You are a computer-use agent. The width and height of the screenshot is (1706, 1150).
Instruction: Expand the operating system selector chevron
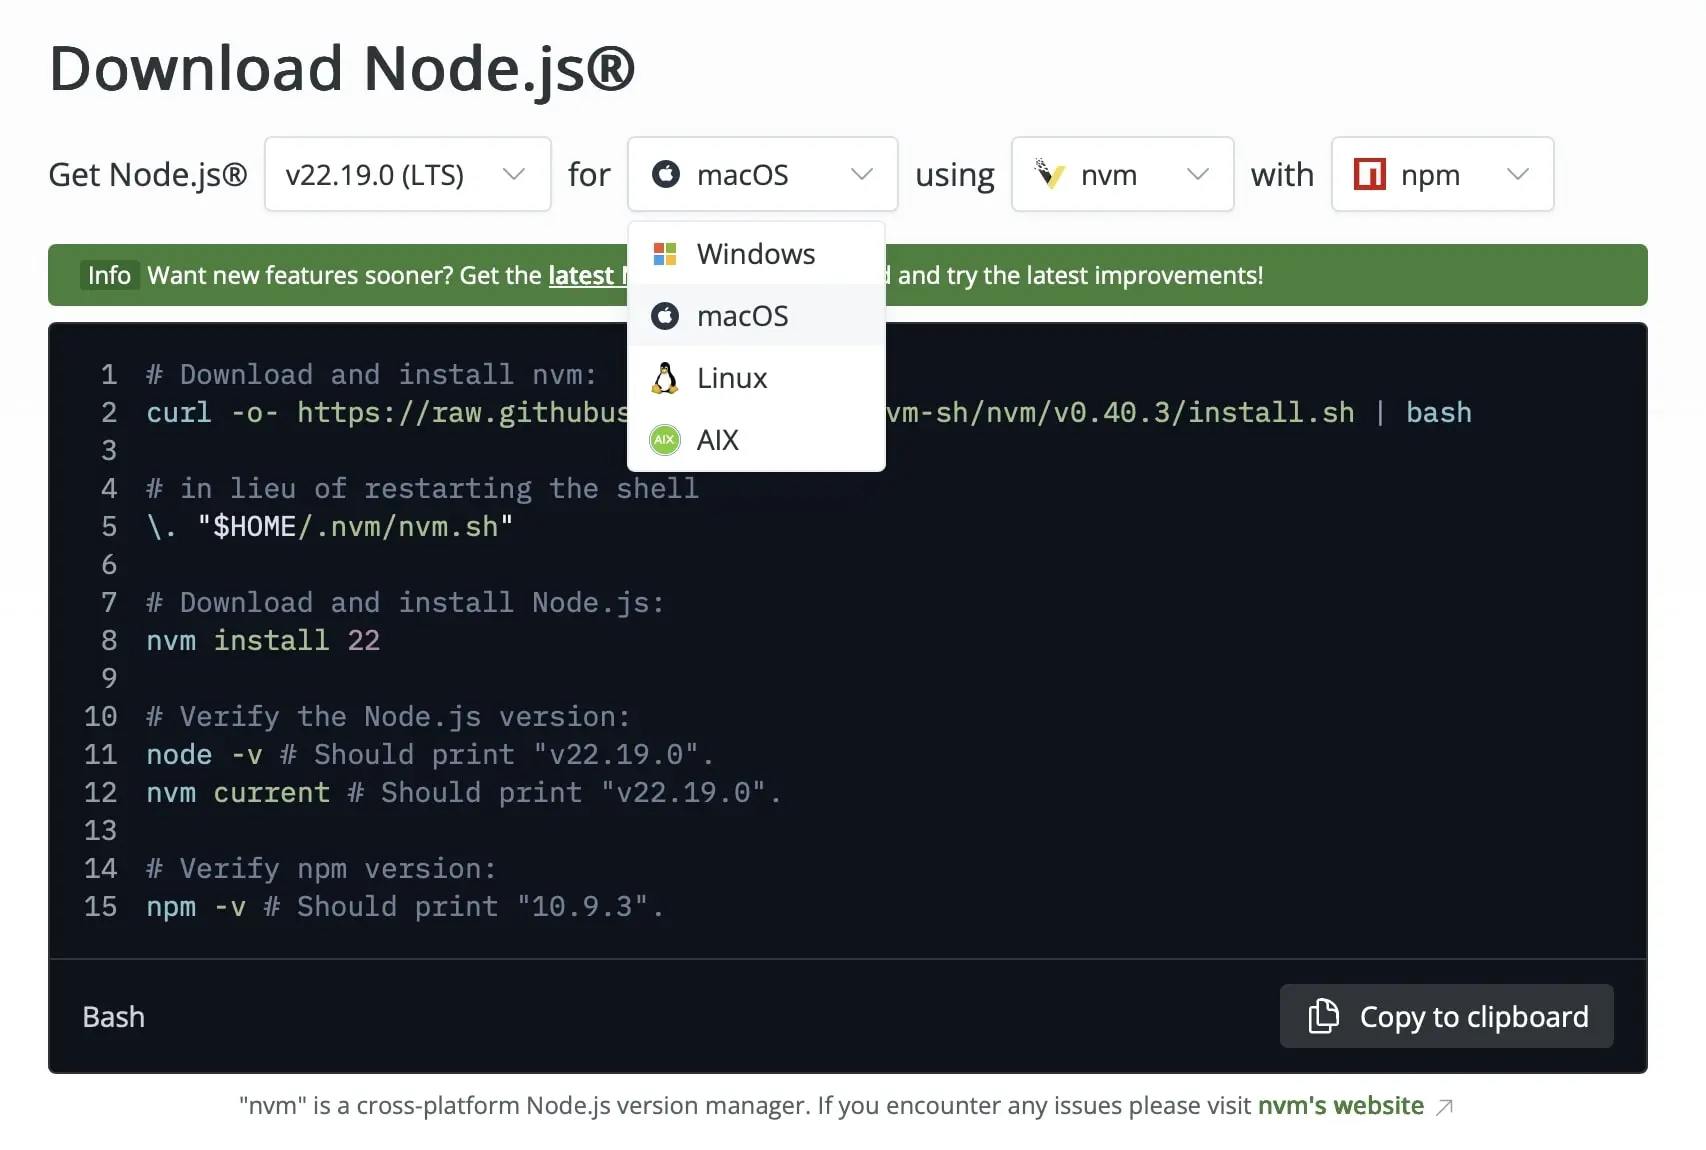861,174
